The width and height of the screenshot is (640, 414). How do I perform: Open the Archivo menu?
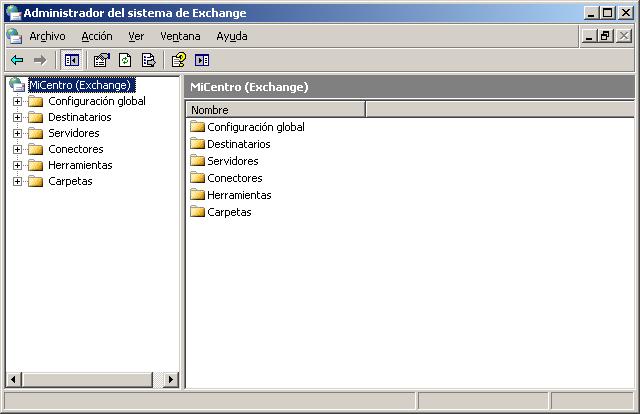coord(47,36)
